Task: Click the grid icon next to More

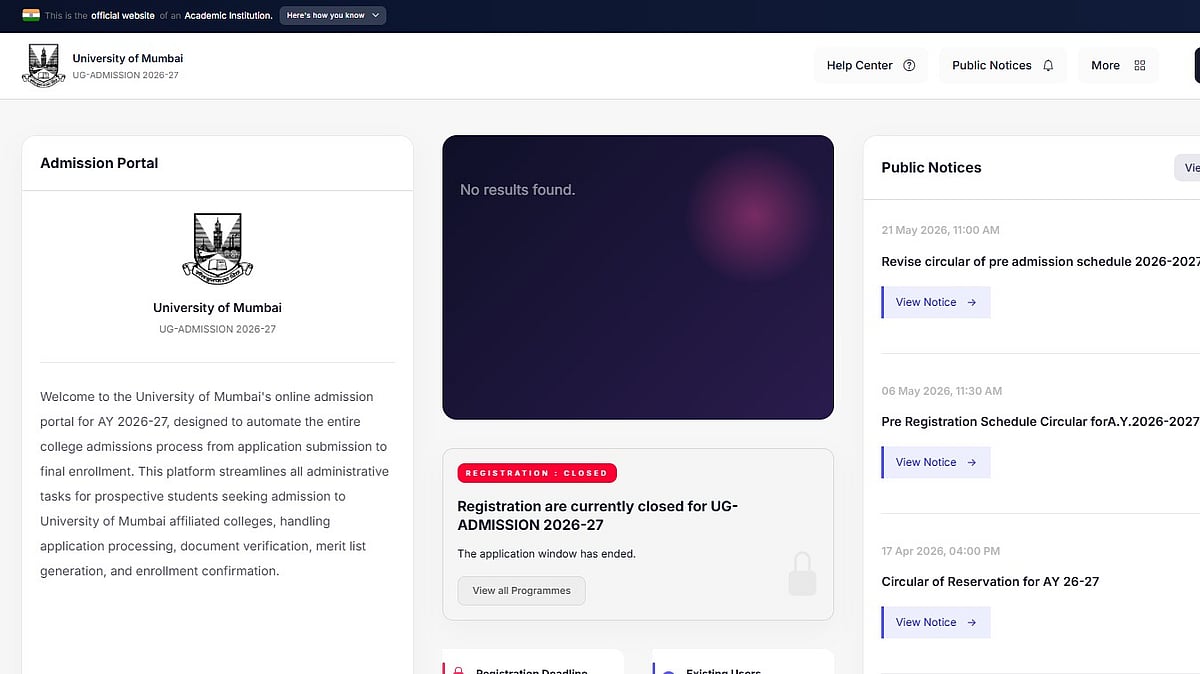Action: [x=1140, y=65]
